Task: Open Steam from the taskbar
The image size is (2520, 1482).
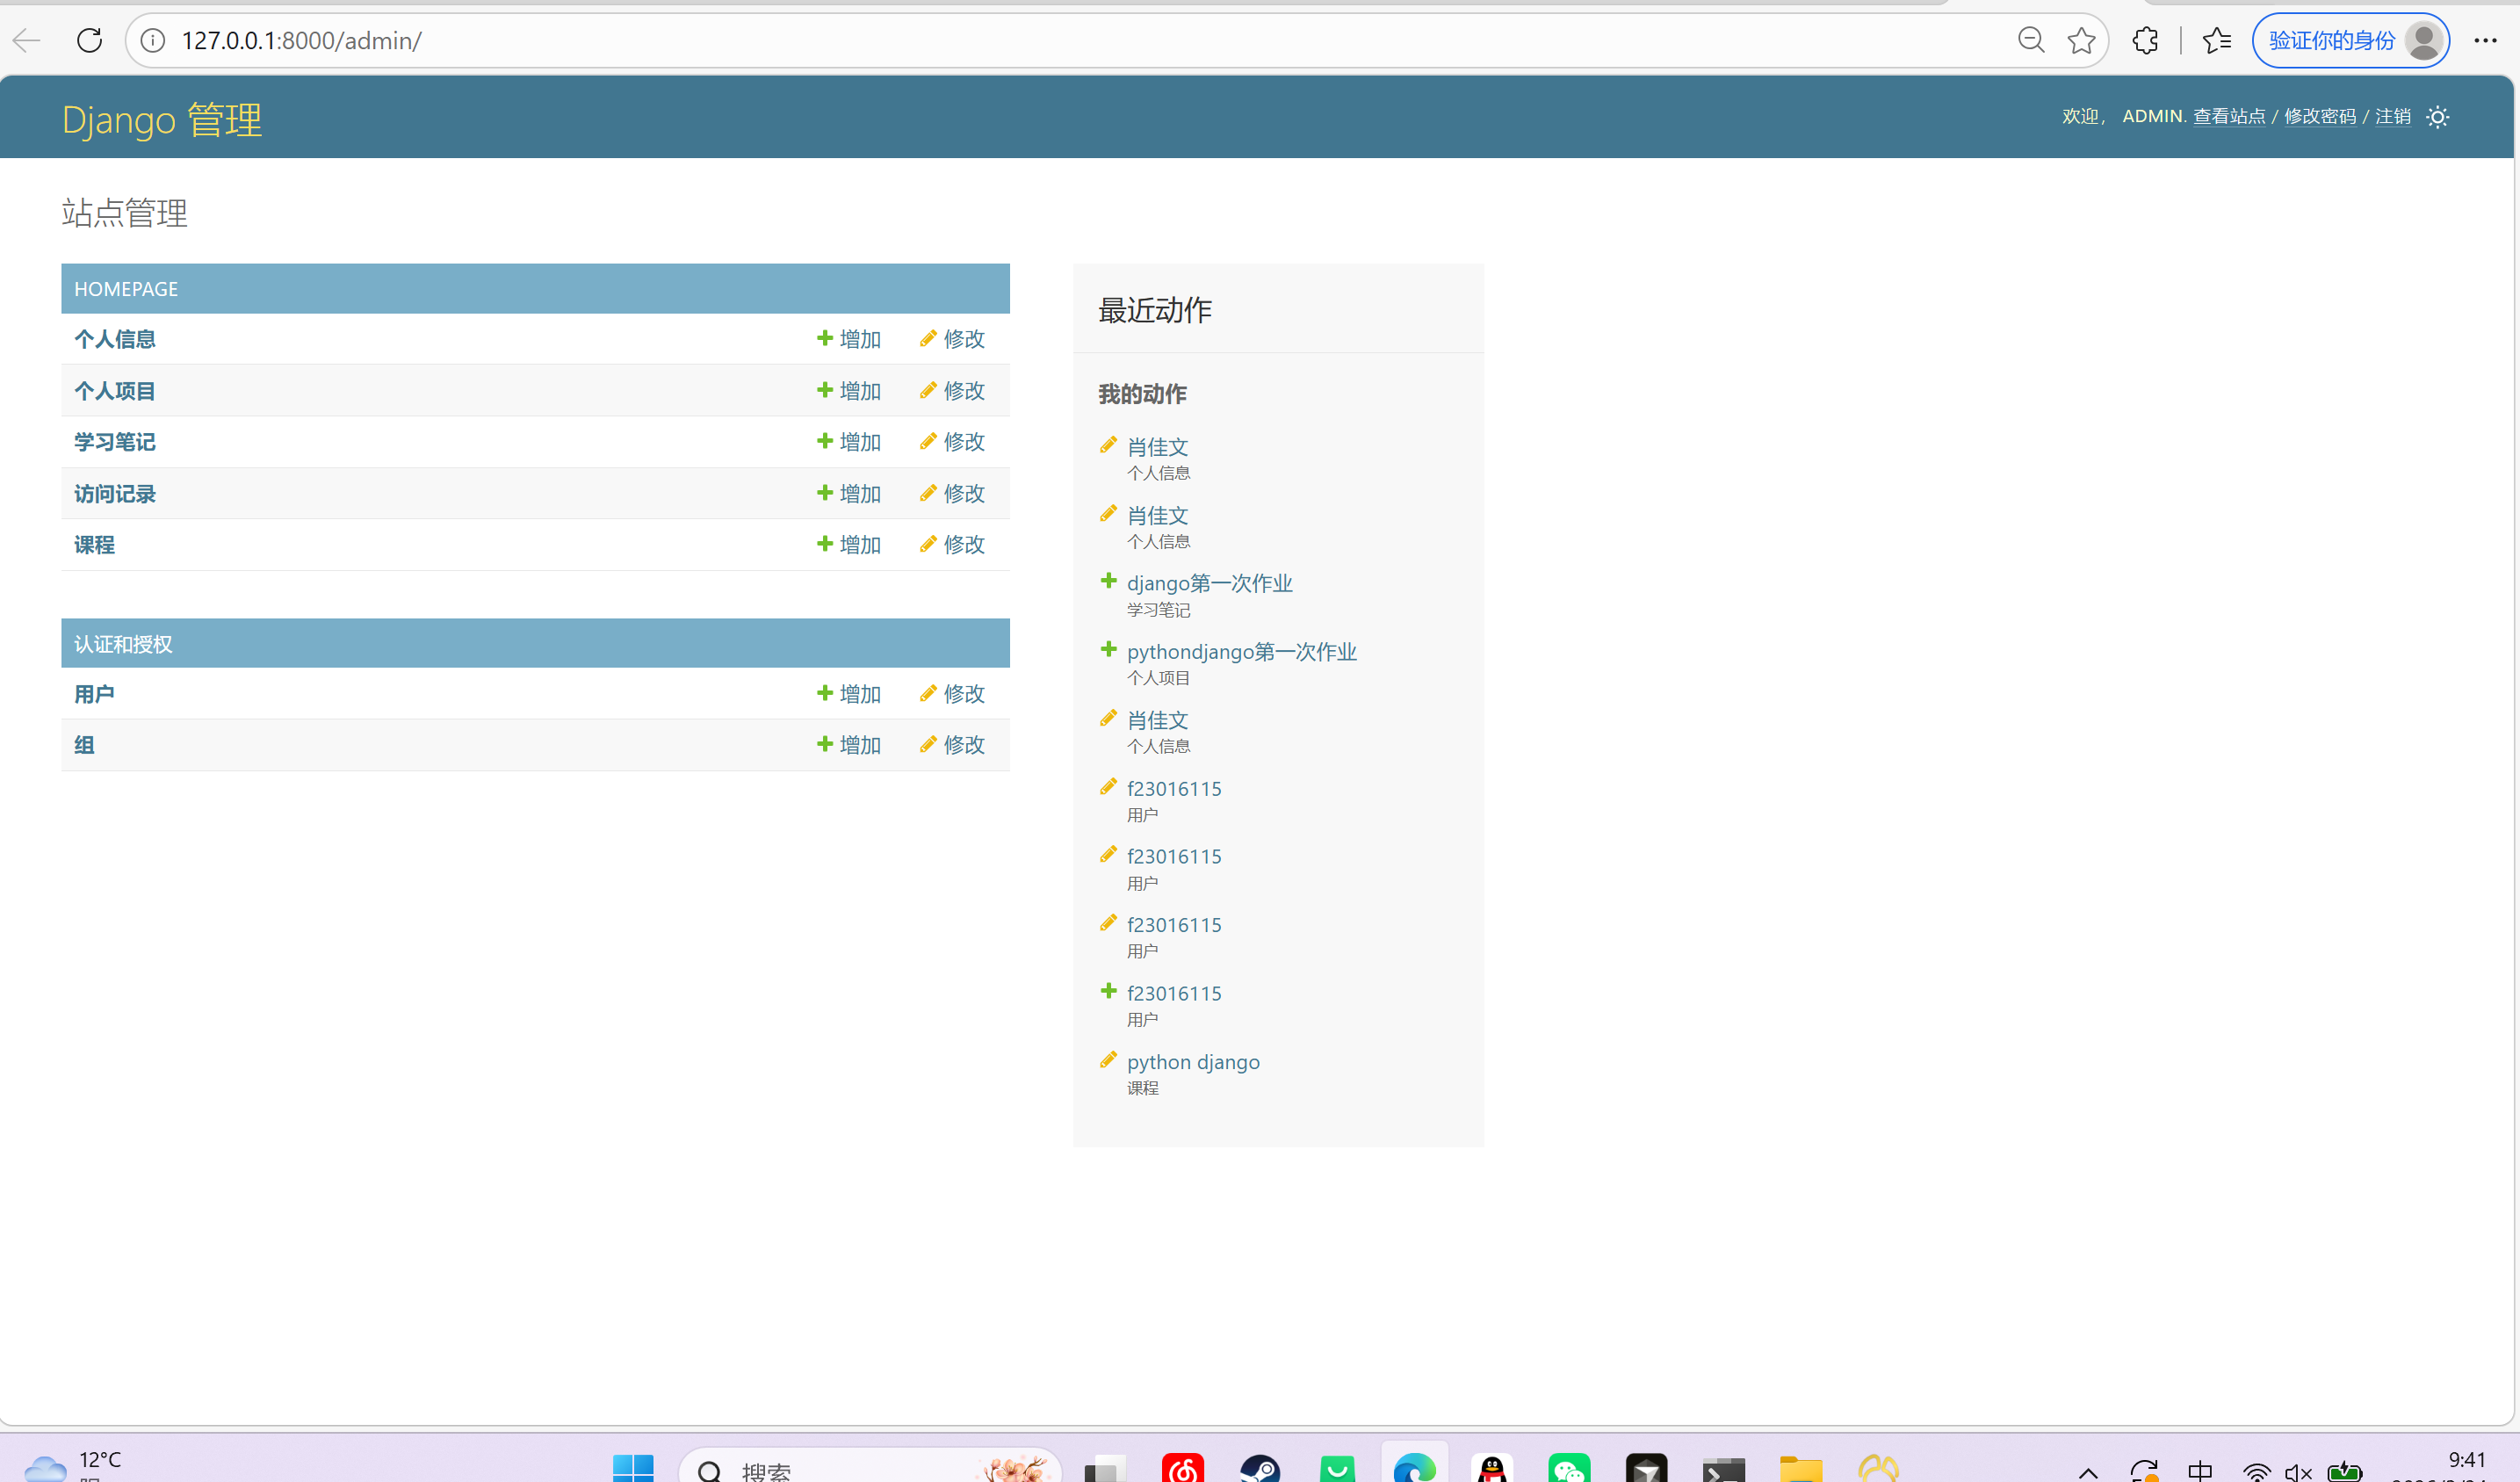Action: (x=1260, y=1468)
